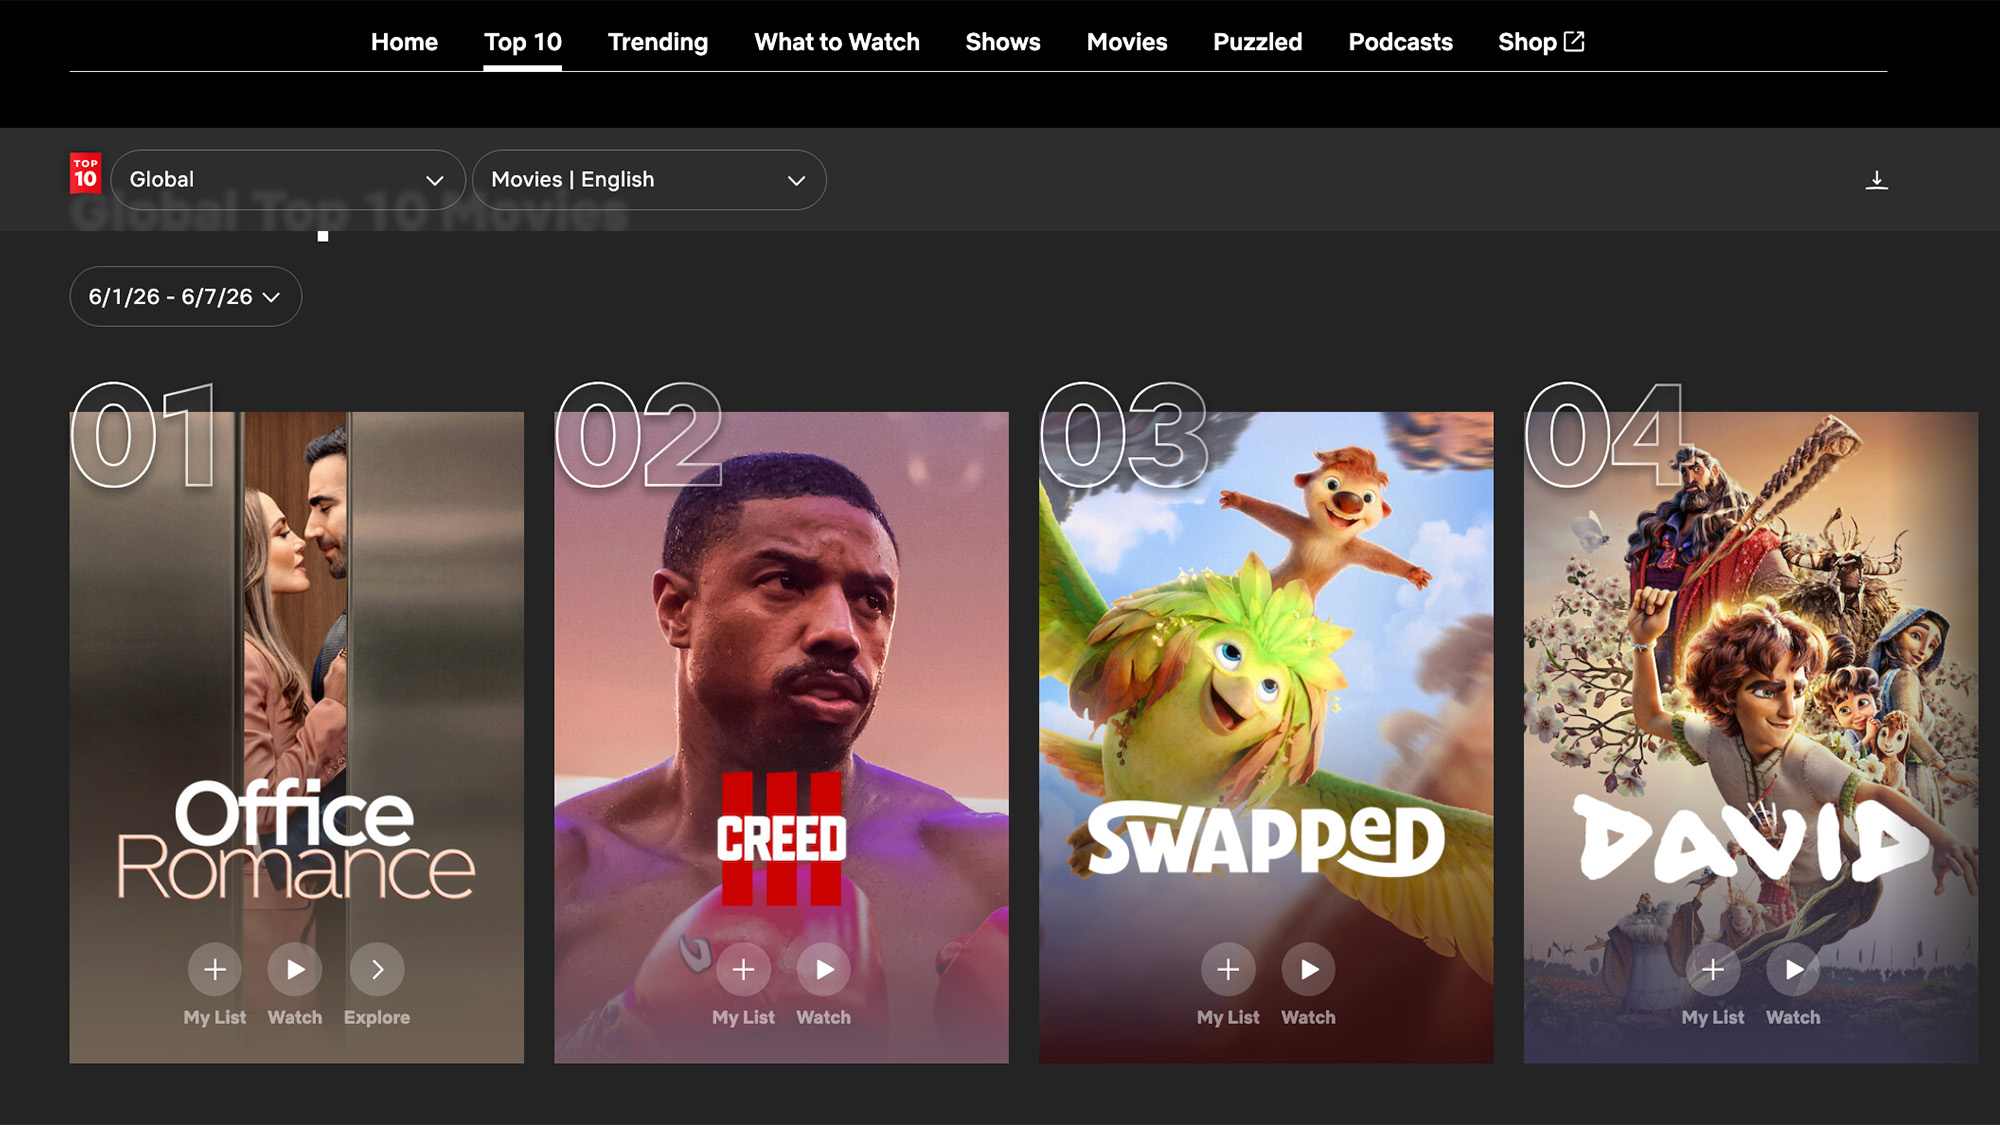Image resolution: width=2000 pixels, height=1125 pixels.
Task: Visit the Puzzled section
Action: tap(1257, 42)
